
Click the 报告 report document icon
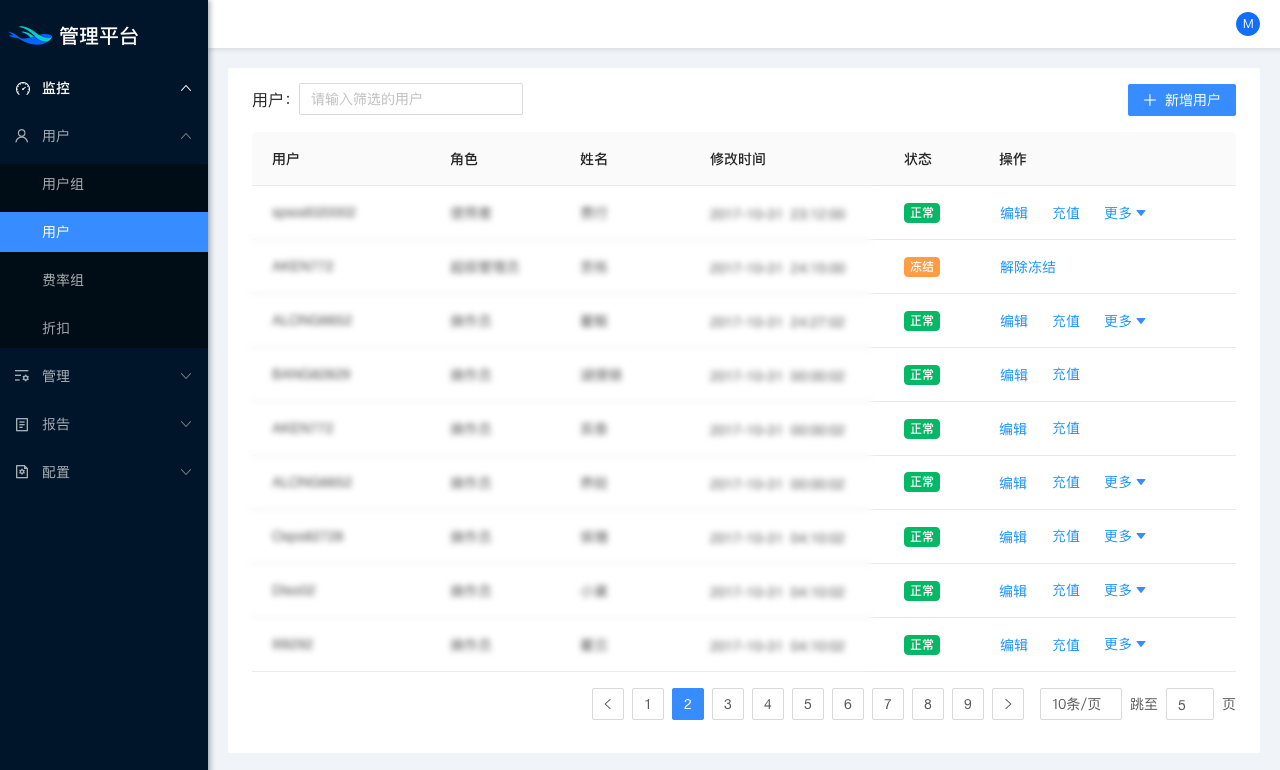click(x=22, y=424)
